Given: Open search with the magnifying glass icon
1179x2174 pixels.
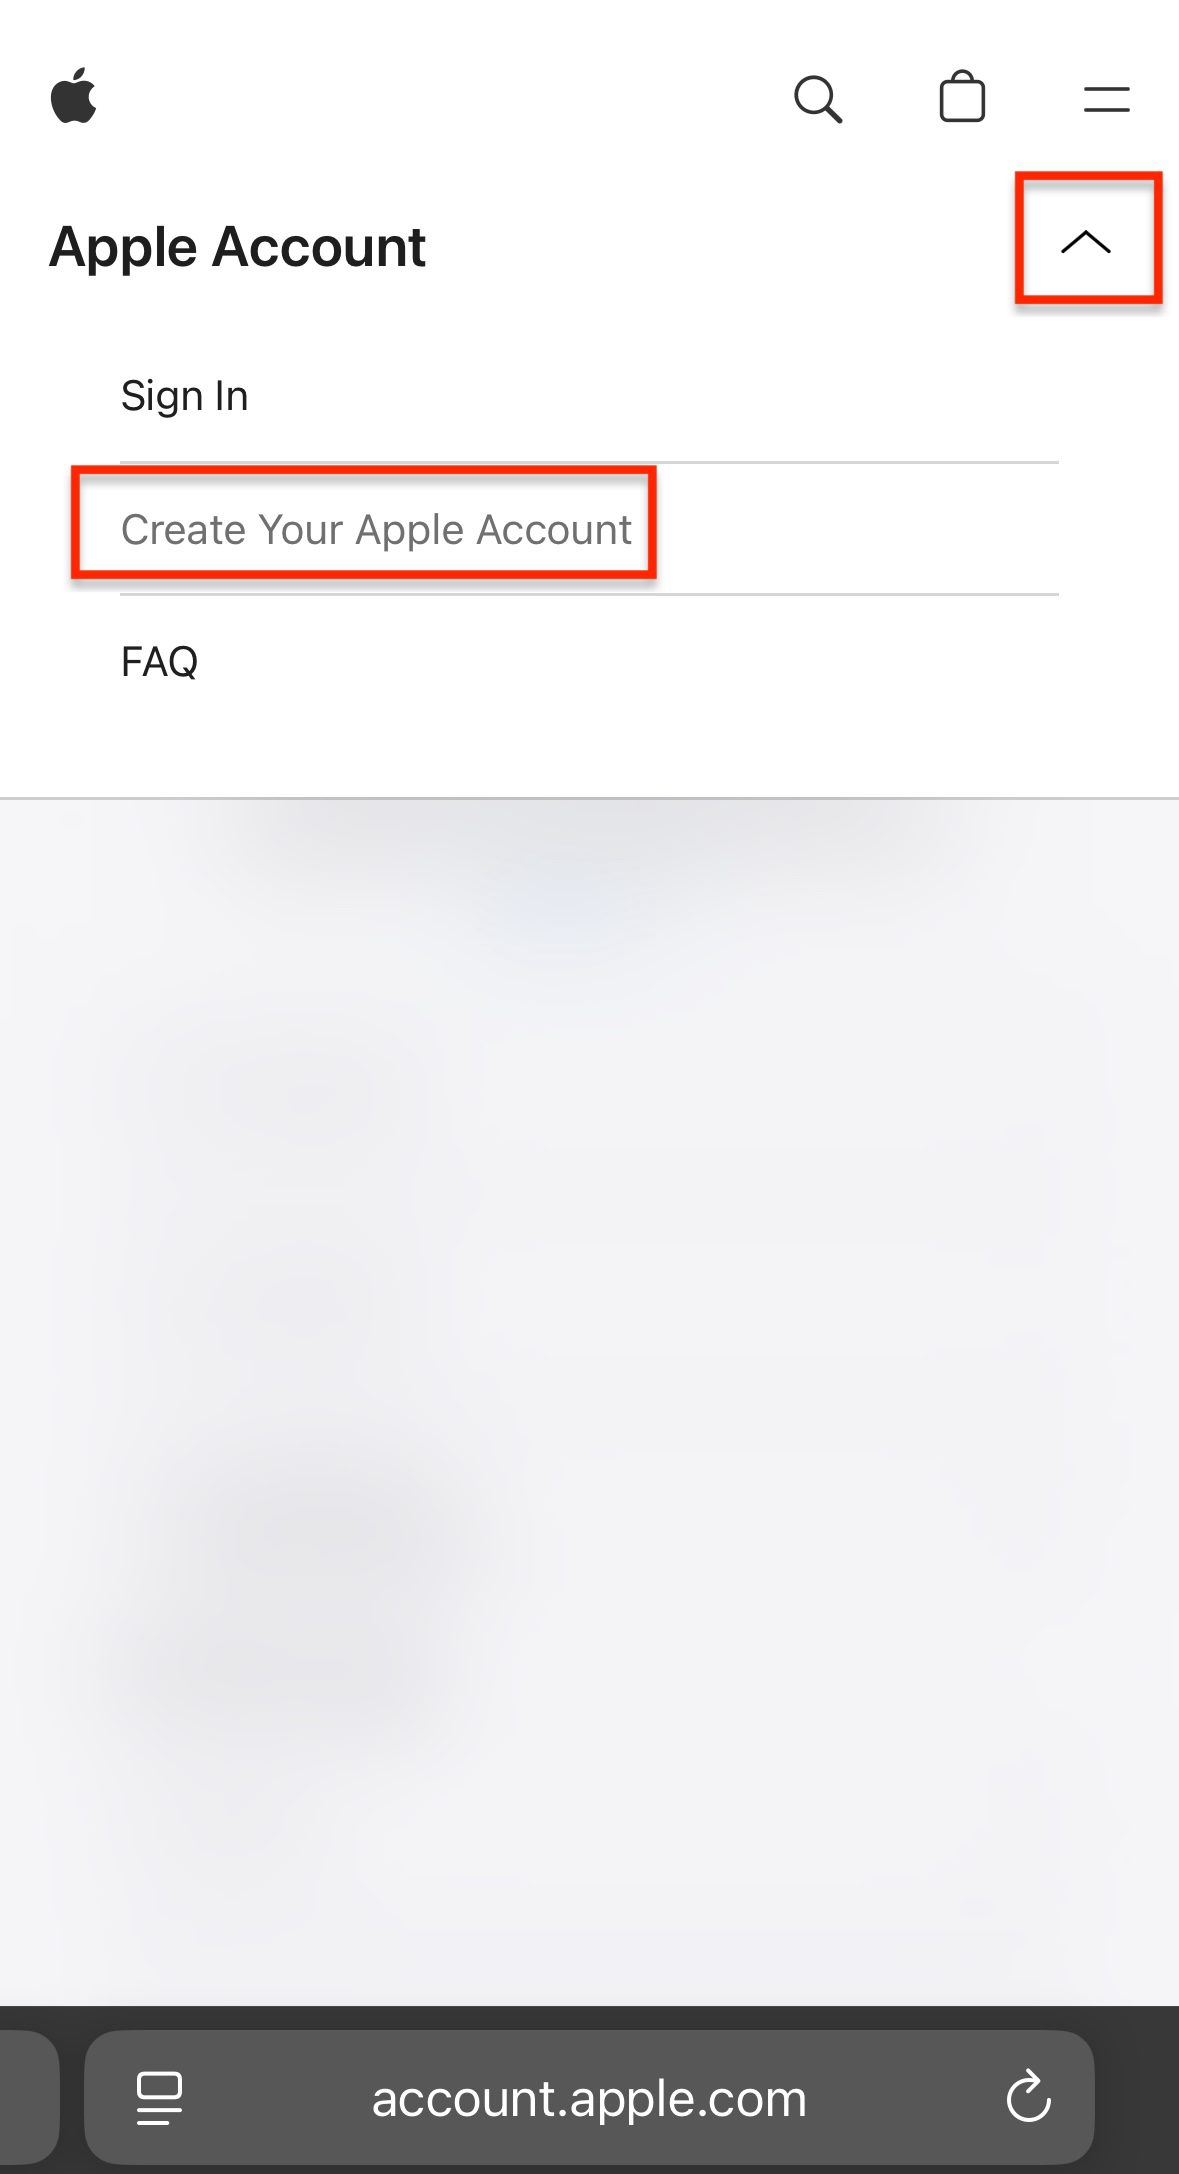Looking at the screenshot, I should click(818, 99).
